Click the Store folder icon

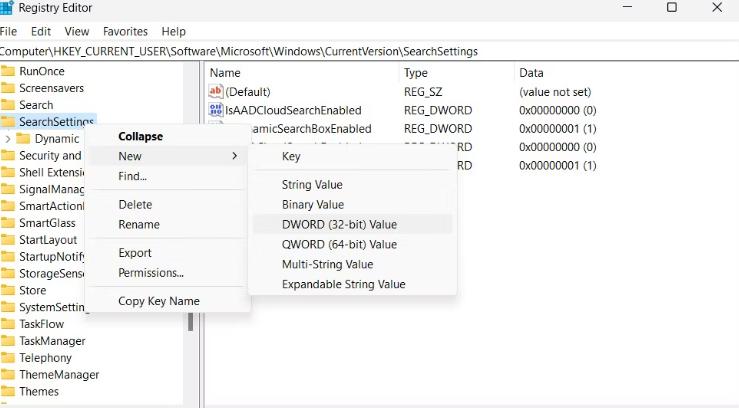click(x=8, y=290)
